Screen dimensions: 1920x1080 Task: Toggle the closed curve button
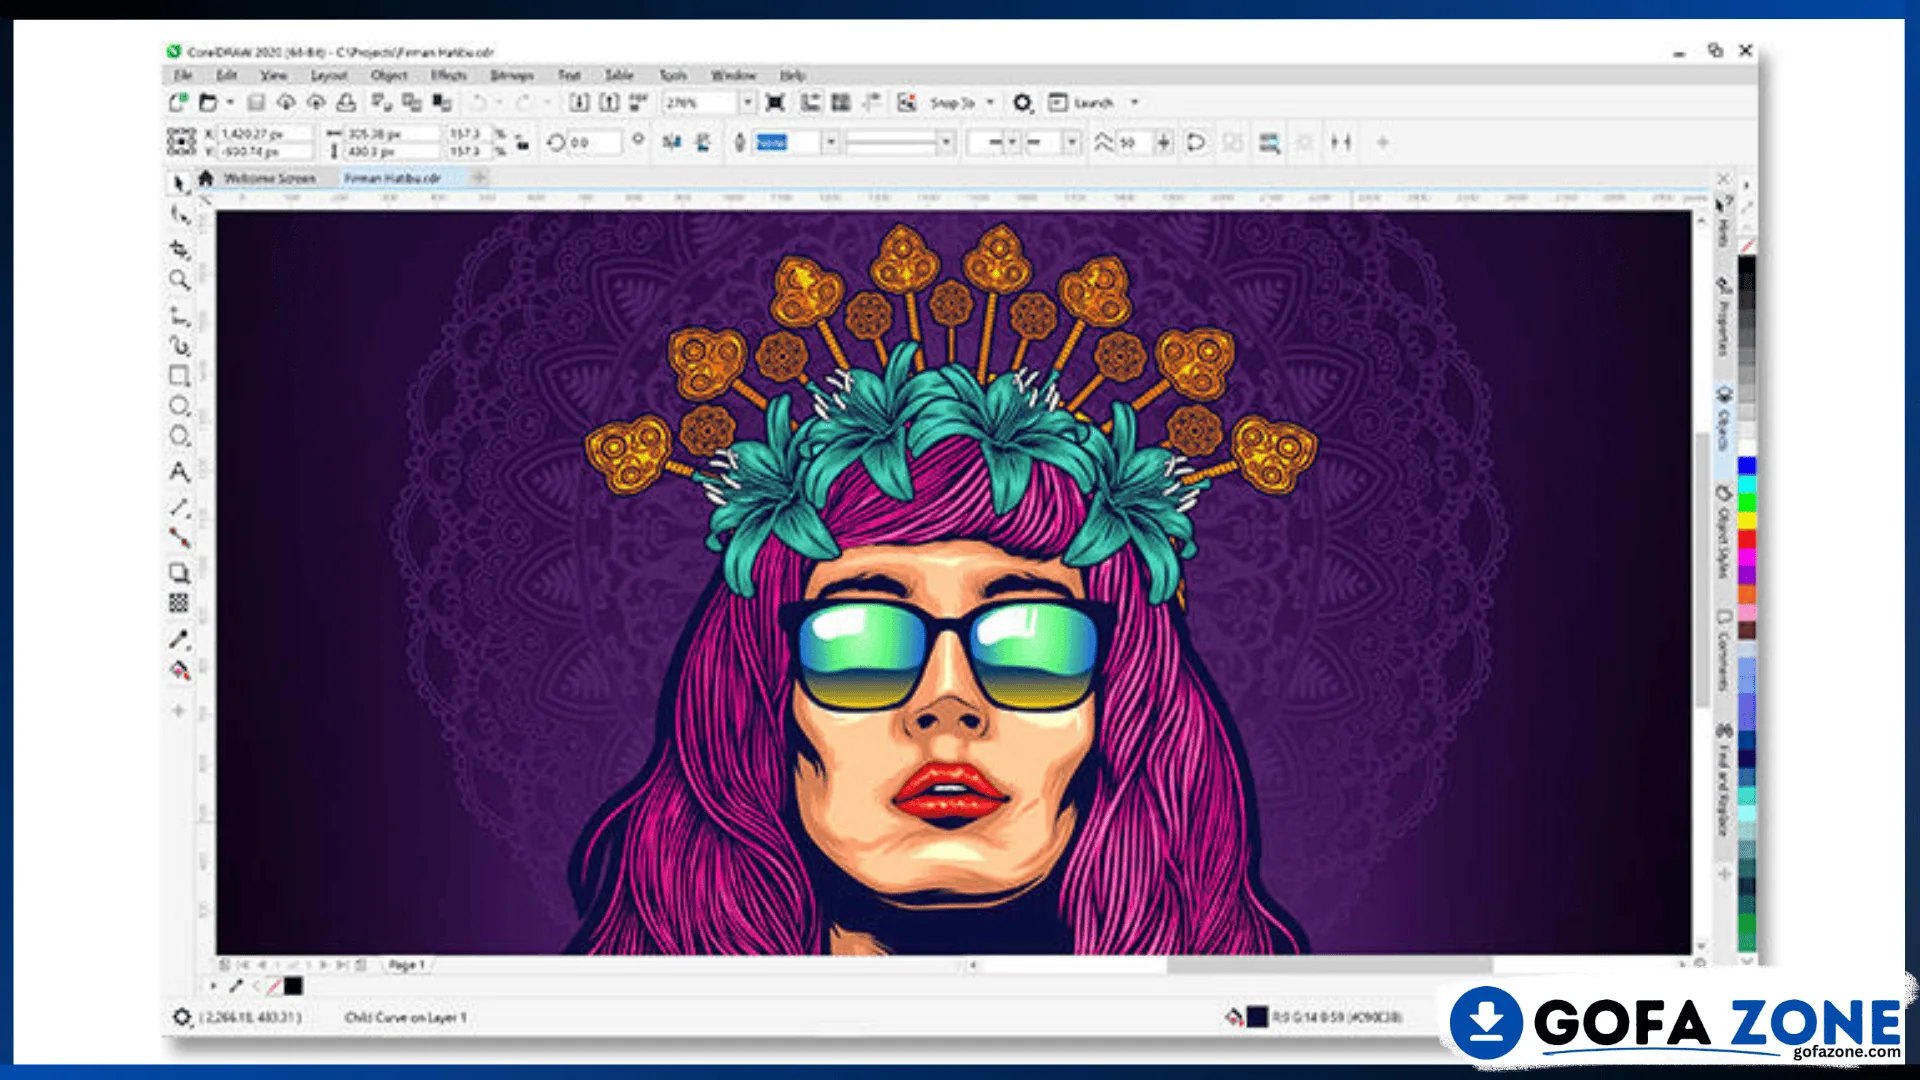click(1196, 142)
